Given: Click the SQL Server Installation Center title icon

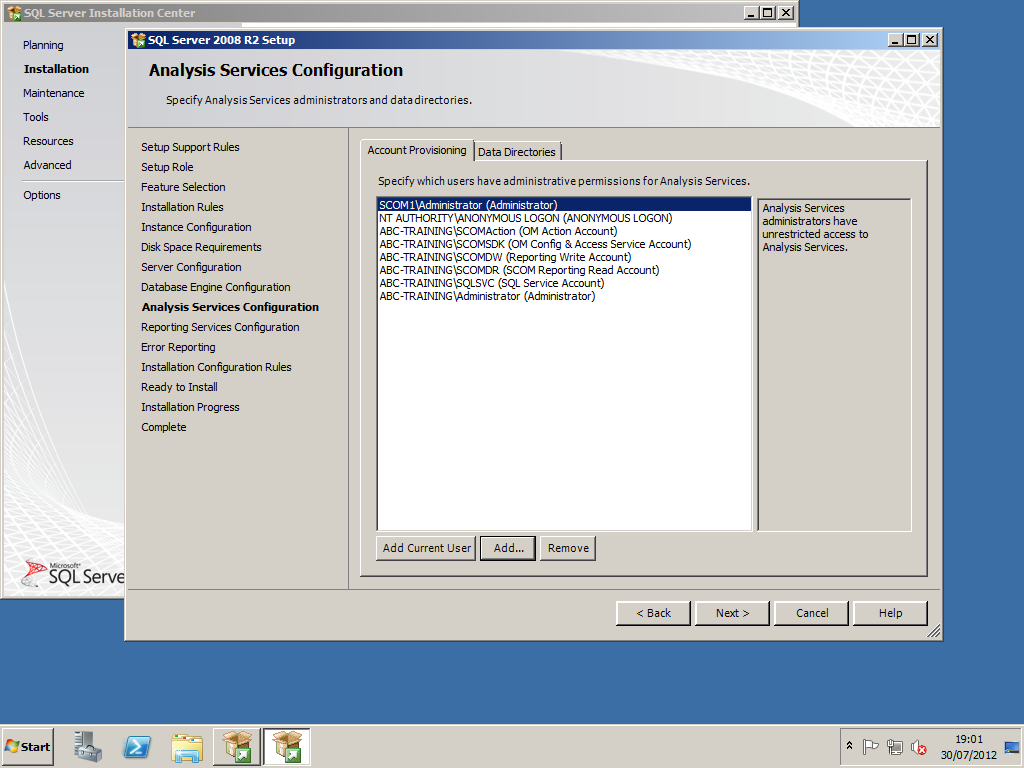Looking at the screenshot, I should [x=14, y=12].
